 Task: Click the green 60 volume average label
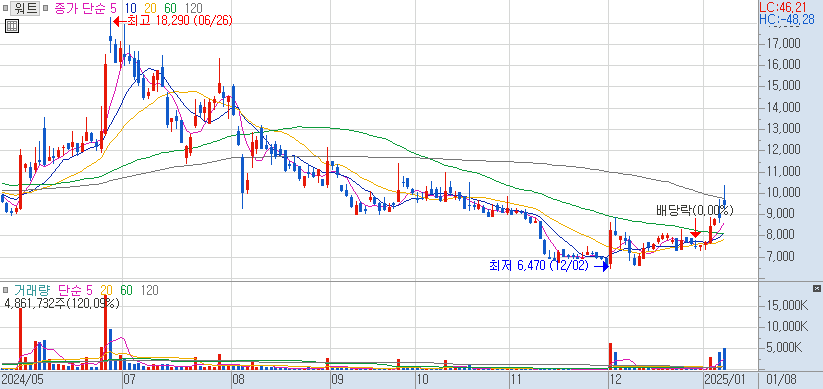126,290
